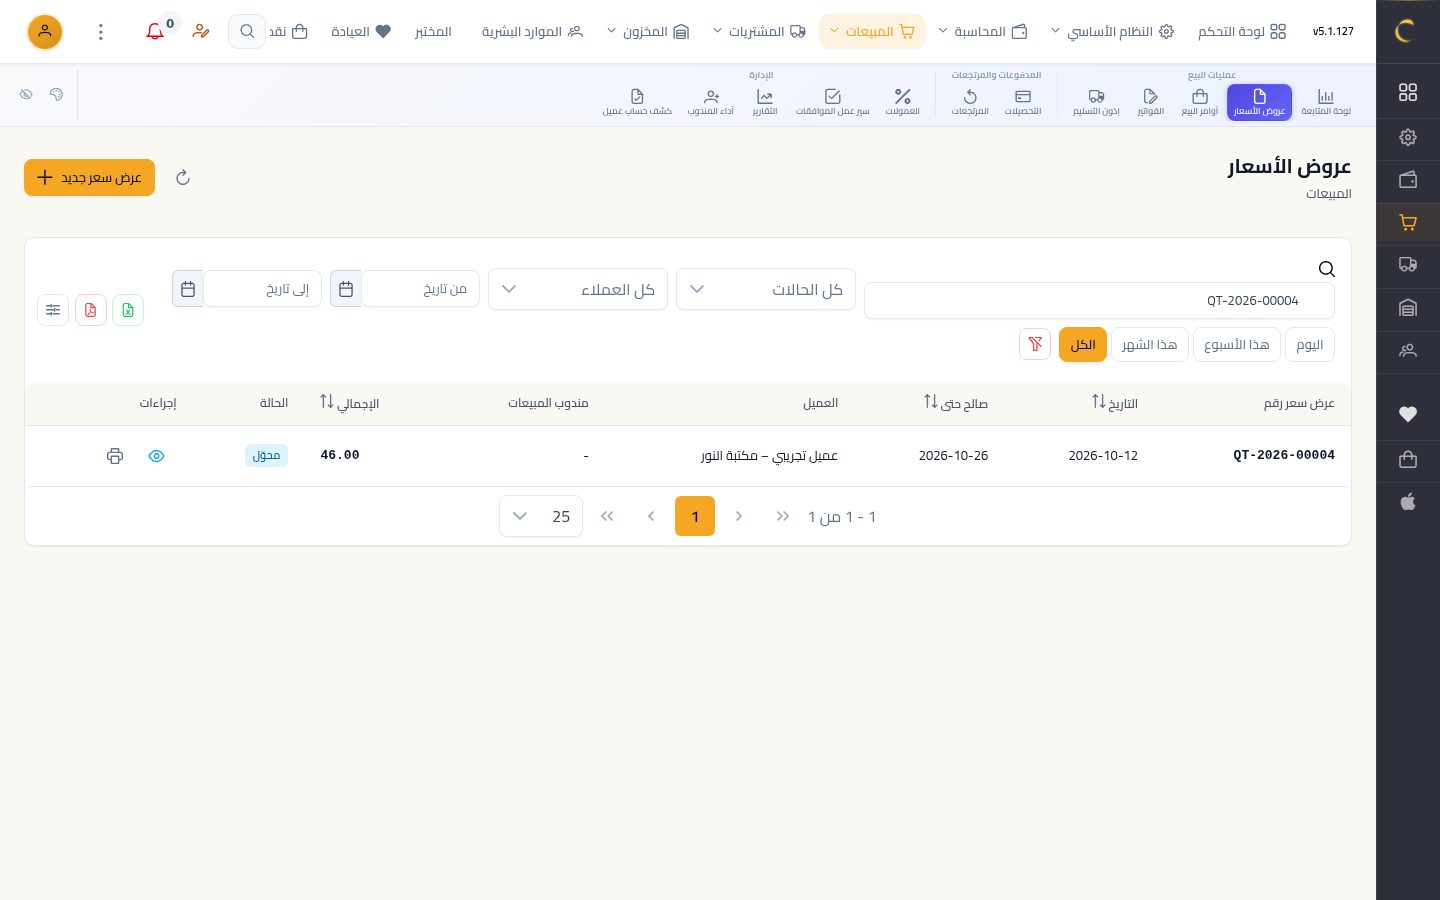
Task: Open the theme palette icon
Action: coord(57,94)
